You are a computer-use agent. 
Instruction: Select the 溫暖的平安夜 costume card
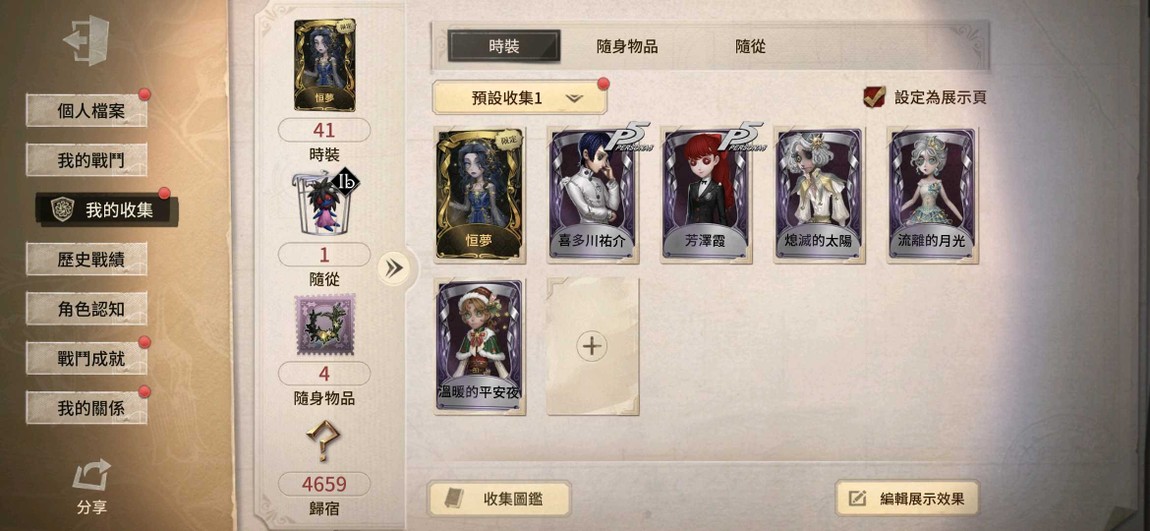pyautogui.click(x=480, y=346)
